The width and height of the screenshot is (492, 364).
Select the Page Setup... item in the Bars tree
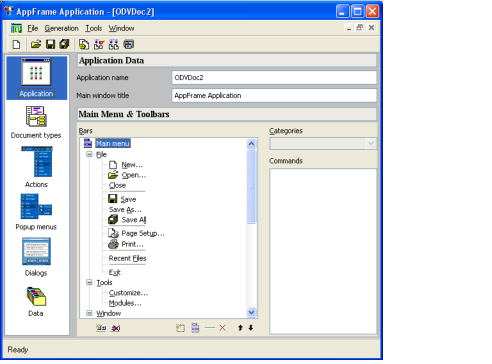click(x=143, y=233)
